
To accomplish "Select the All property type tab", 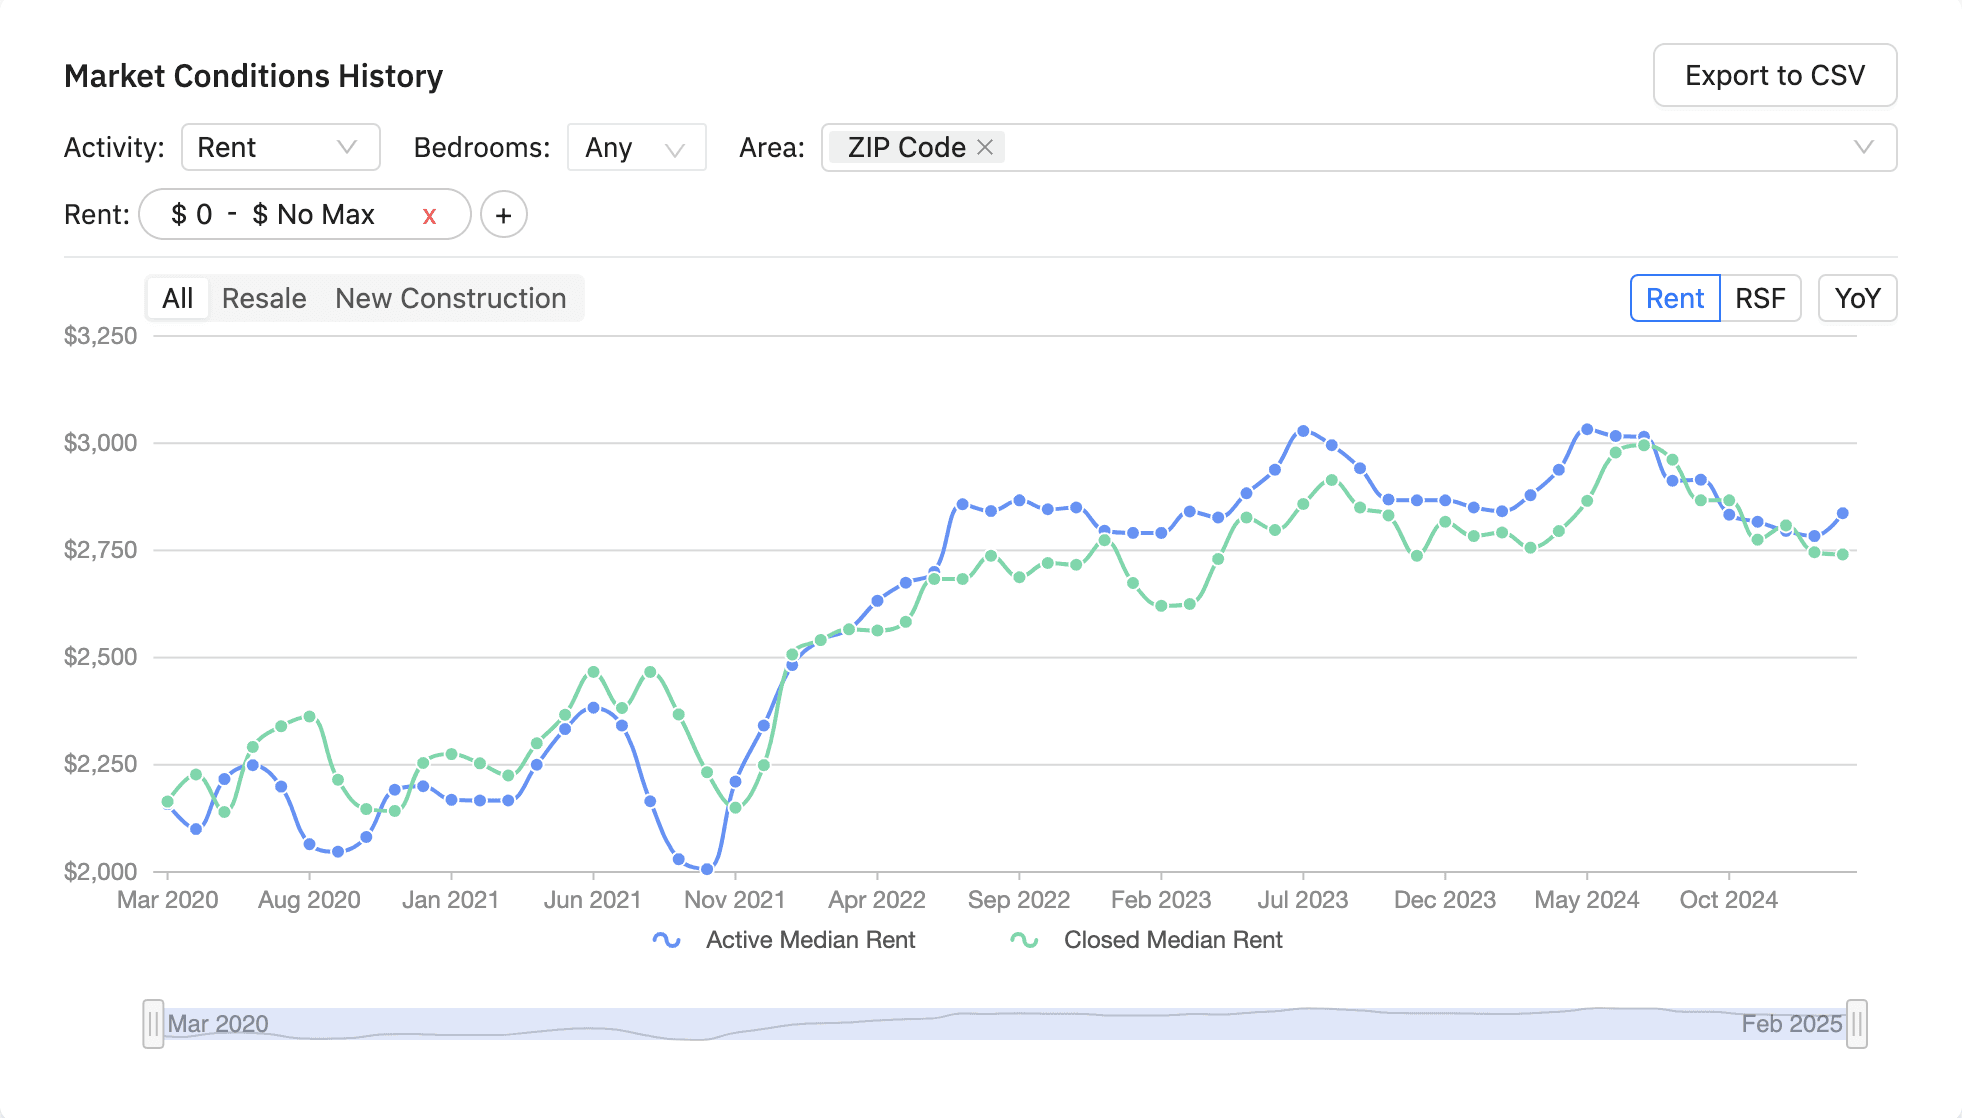I will tap(178, 298).
